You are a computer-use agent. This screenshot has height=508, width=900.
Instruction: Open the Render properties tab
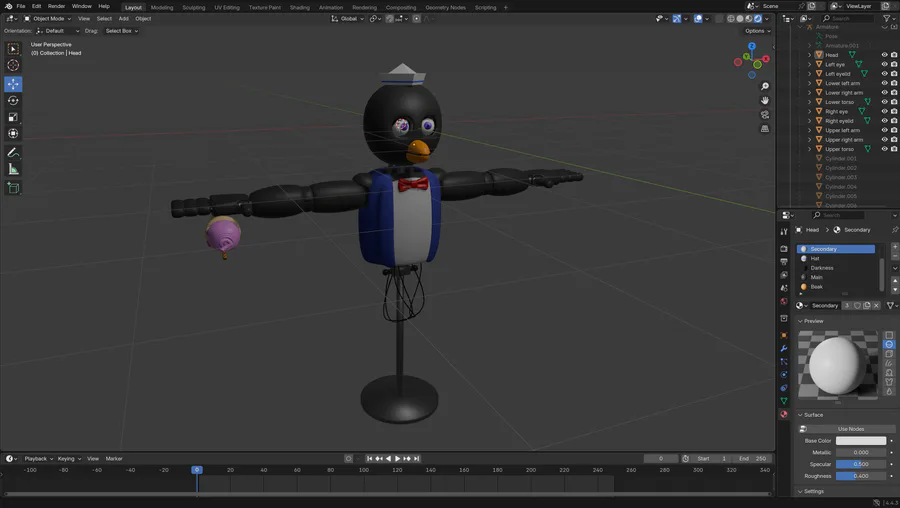pos(783,249)
